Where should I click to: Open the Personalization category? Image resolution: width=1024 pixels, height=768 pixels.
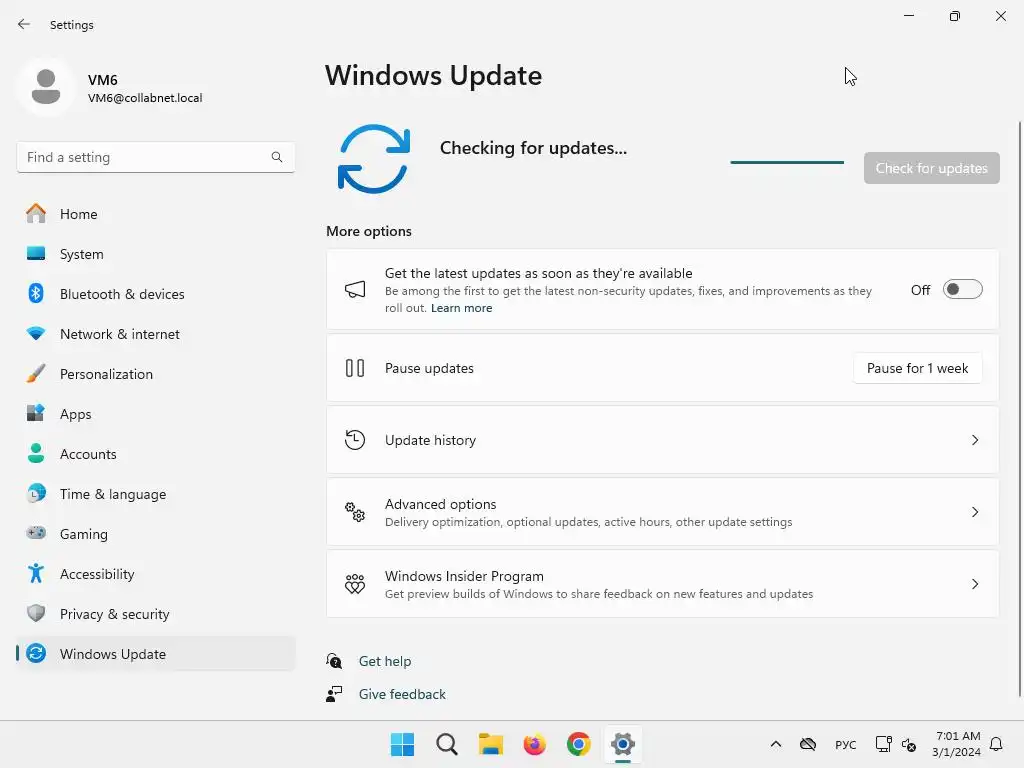click(155, 374)
